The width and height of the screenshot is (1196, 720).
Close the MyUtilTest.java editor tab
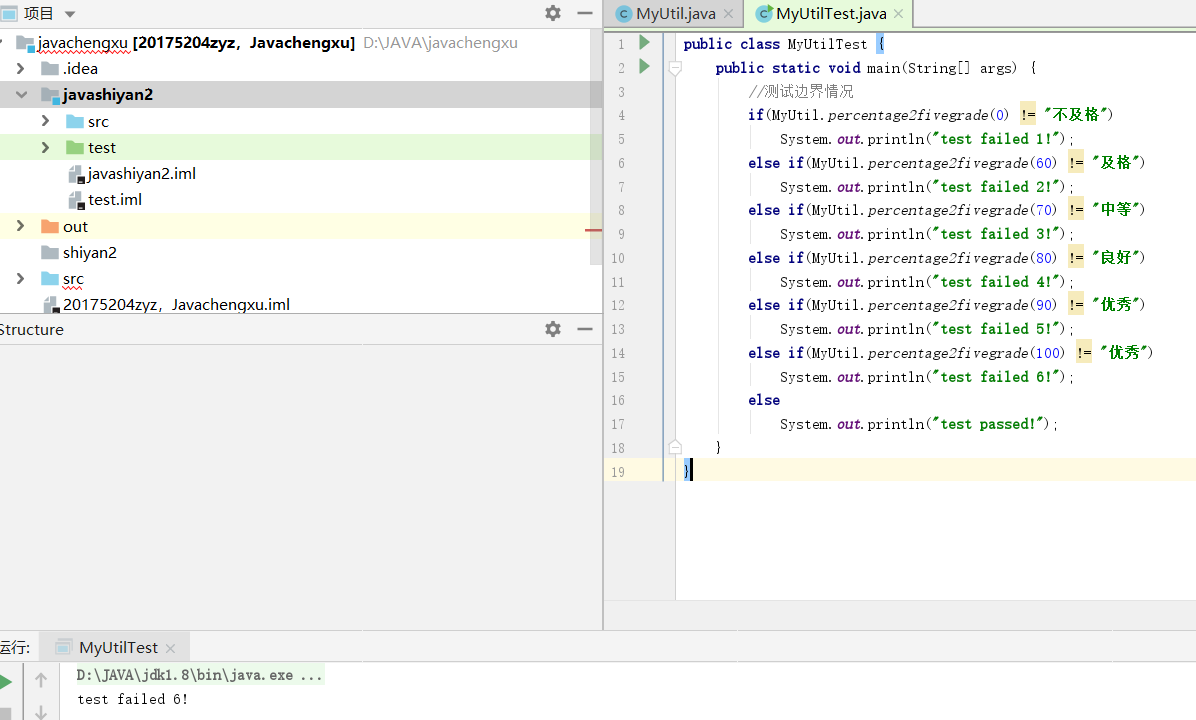[x=898, y=14]
